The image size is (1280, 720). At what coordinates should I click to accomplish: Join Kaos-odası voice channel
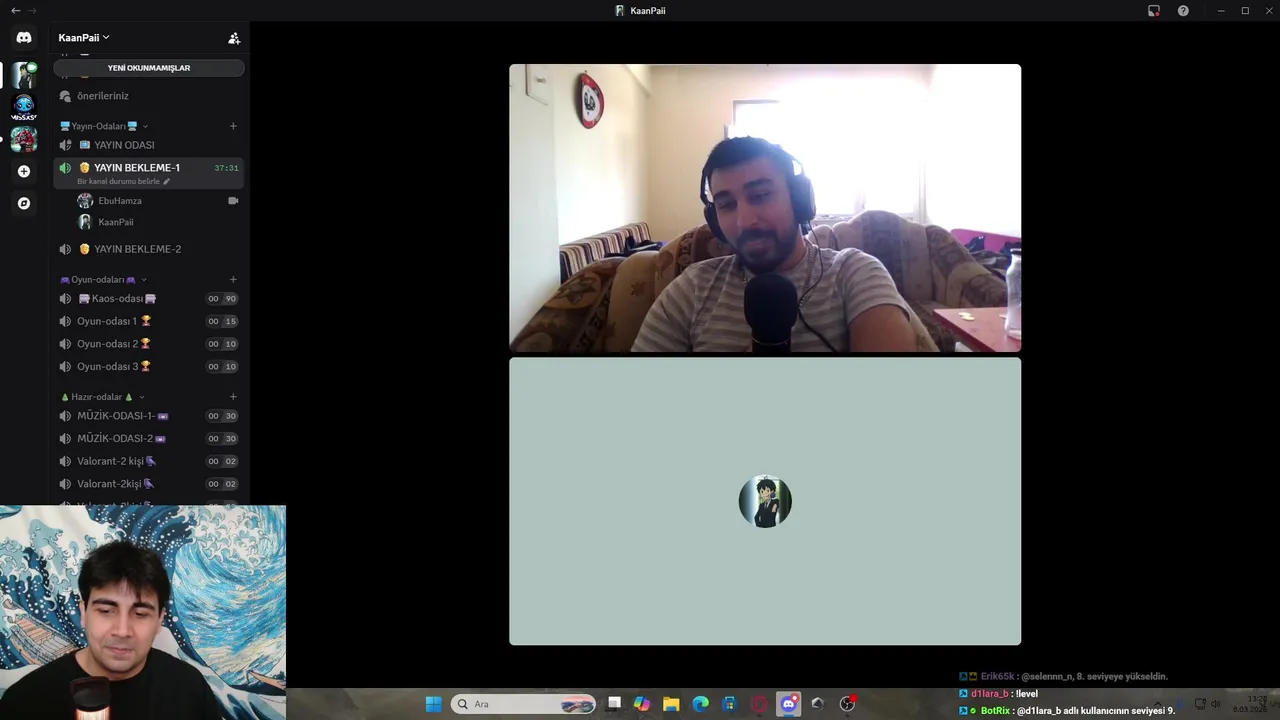[x=149, y=299]
